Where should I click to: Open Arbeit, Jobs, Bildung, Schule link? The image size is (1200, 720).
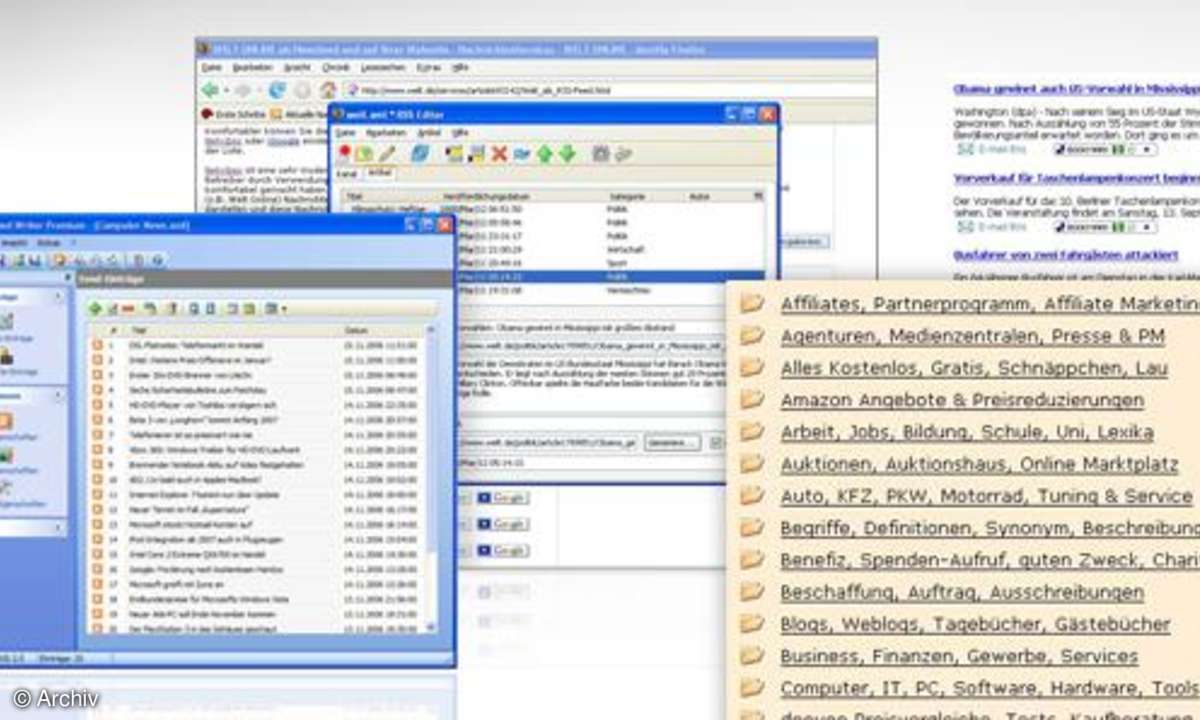click(x=967, y=432)
